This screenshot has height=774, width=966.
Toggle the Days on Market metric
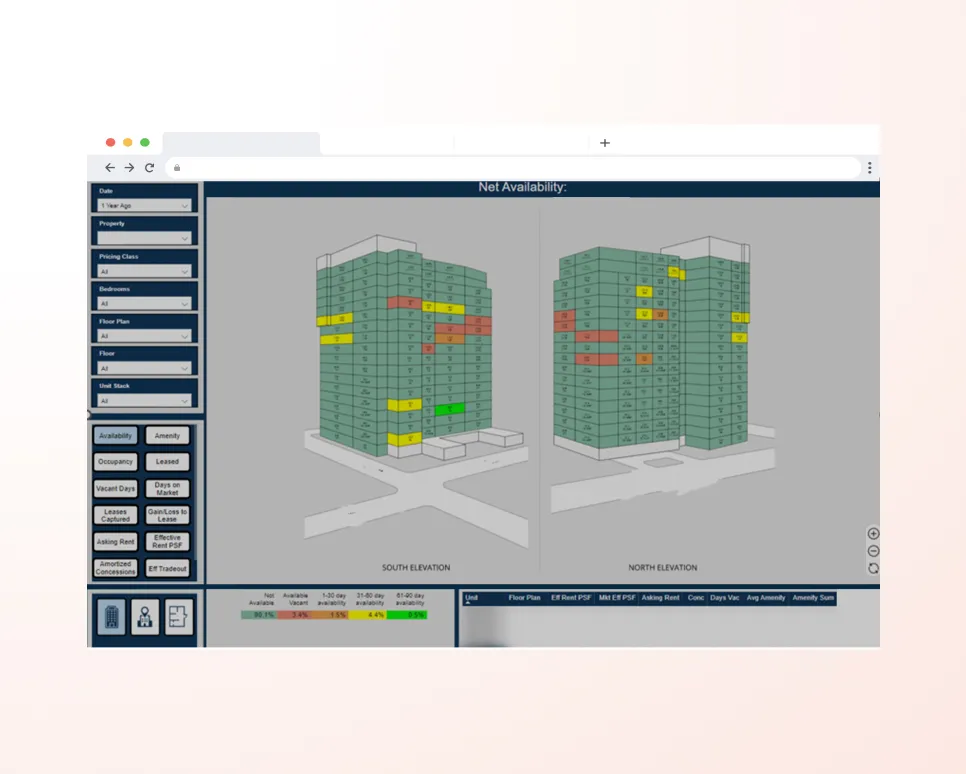167,488
